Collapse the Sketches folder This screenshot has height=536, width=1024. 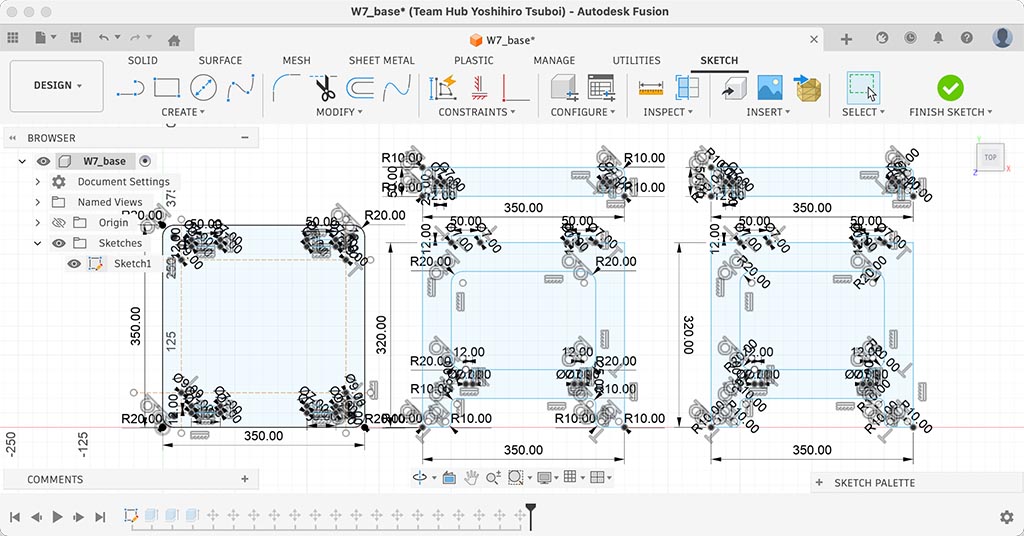pyautogui.click(x=37, y=243)
